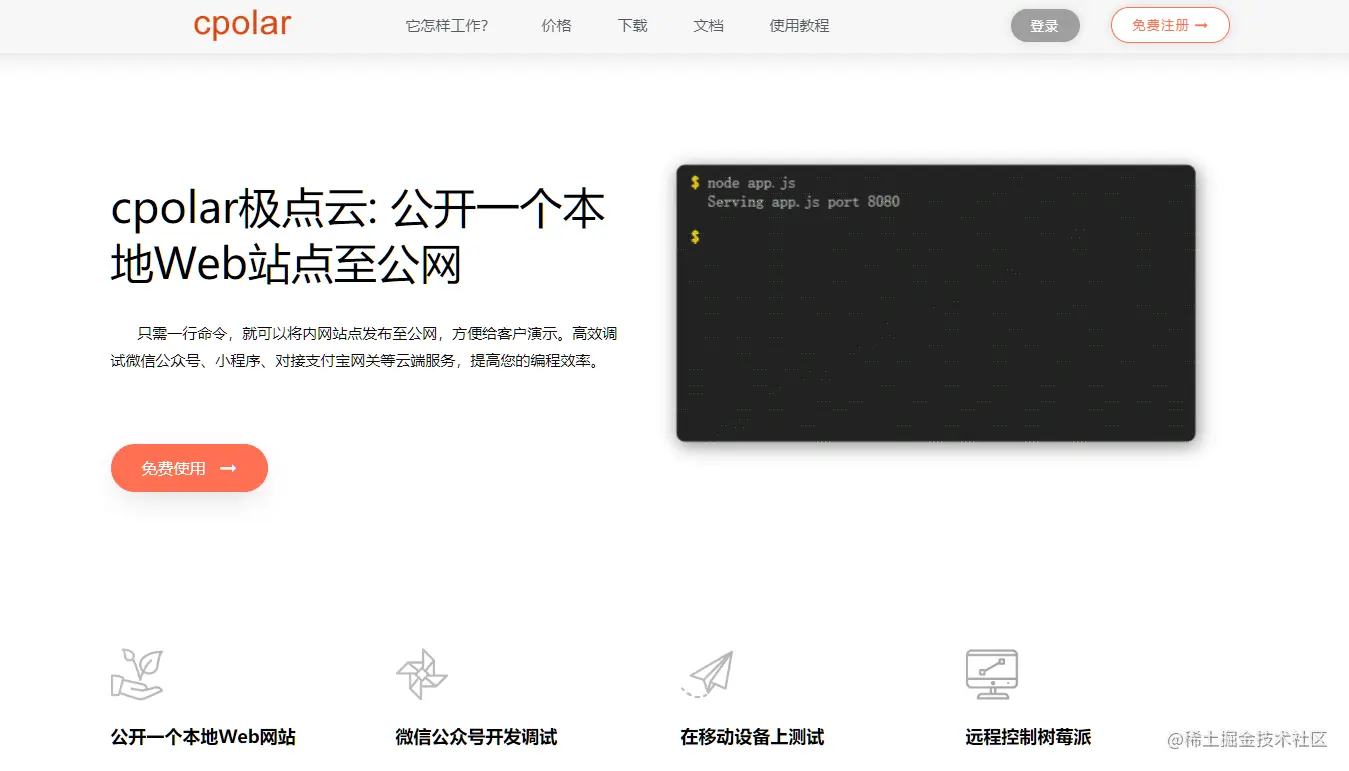Click the arrow icon inside 免费使用 button
The image size is (1349, 771).
[x=229, y=468]
